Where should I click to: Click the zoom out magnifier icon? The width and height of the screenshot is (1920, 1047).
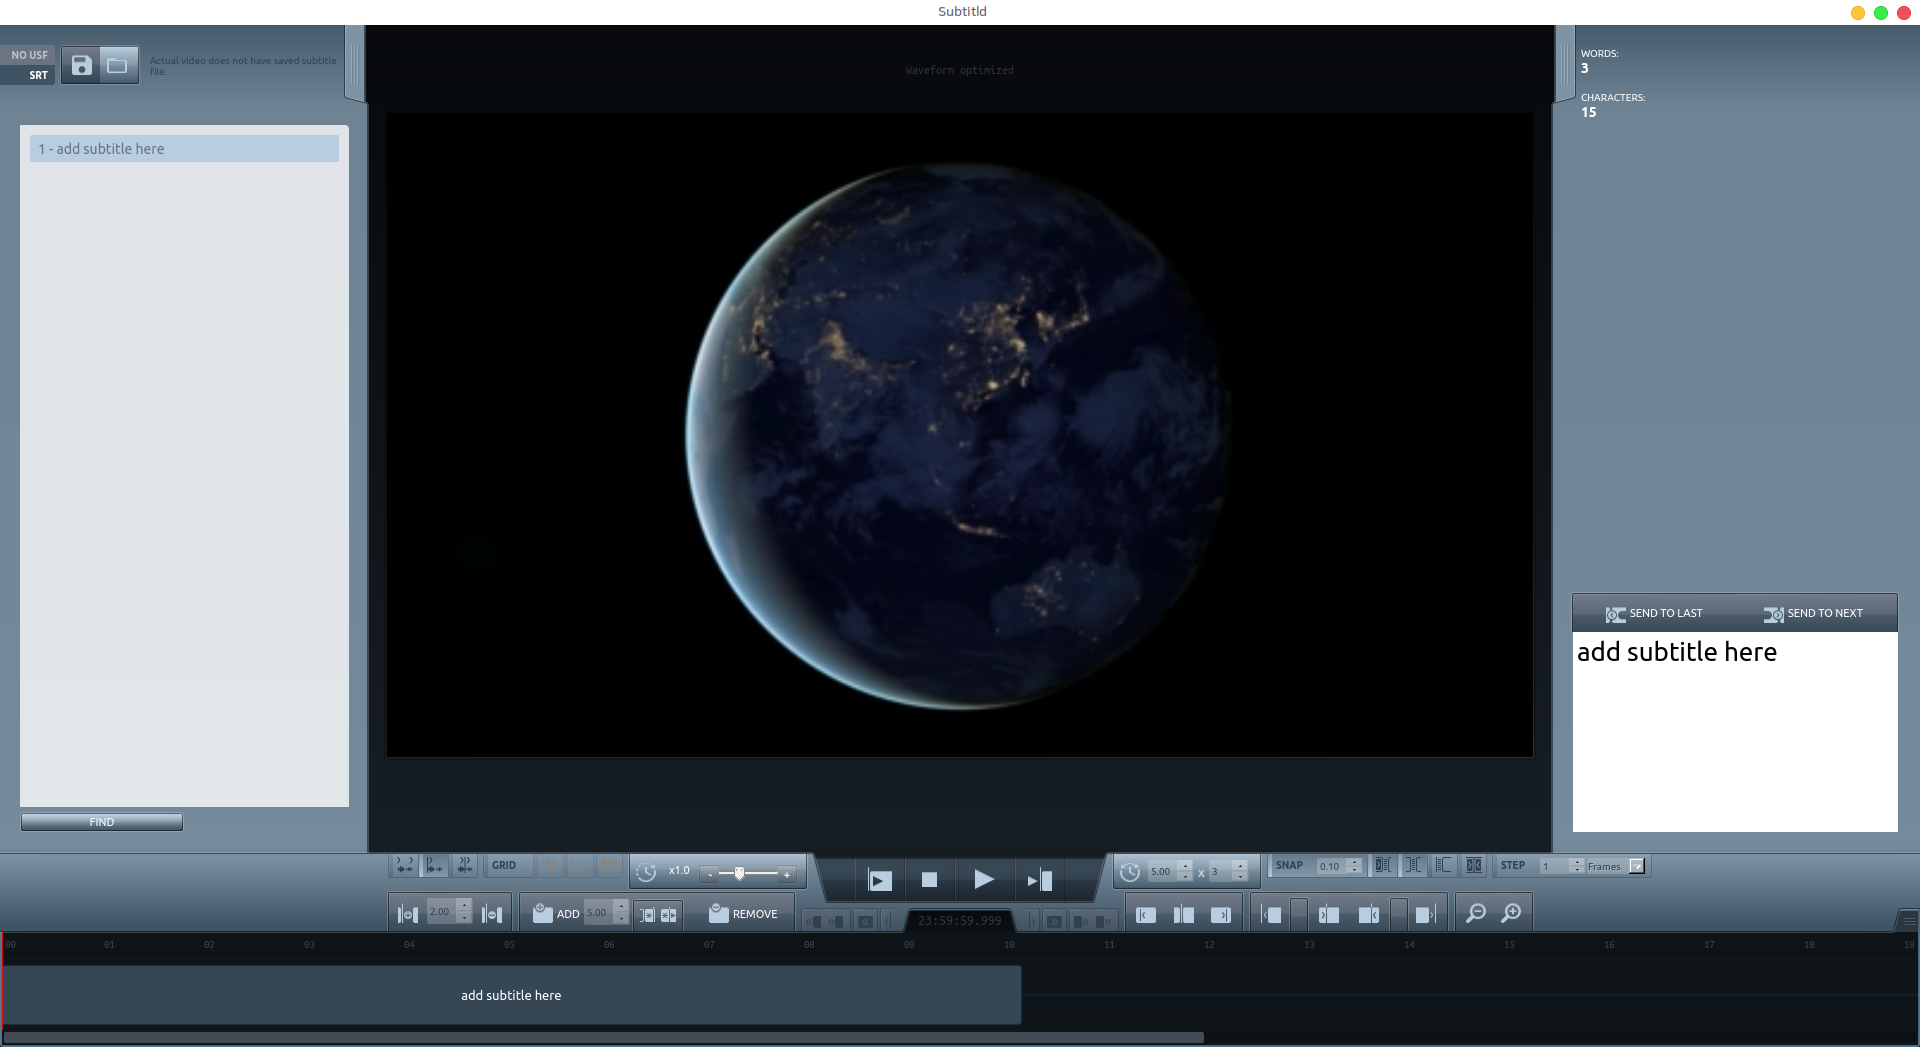pos(1475,913)
